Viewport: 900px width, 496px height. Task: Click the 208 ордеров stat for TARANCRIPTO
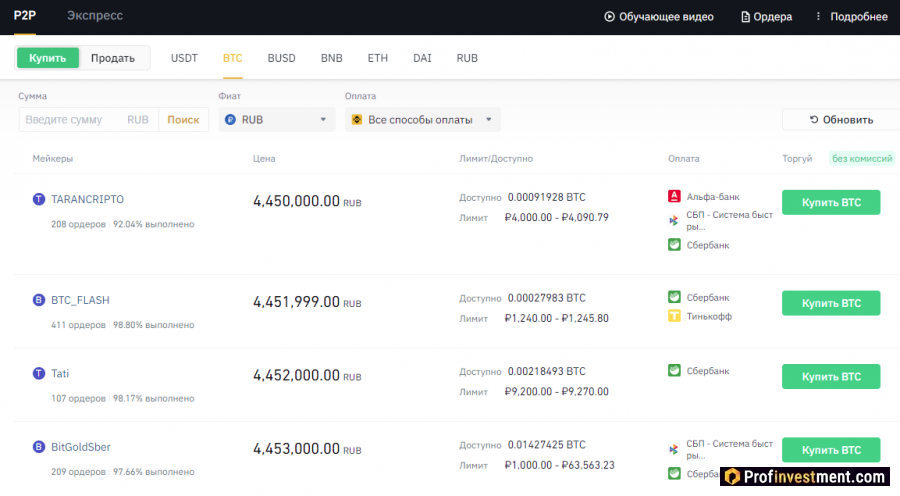(x=78, y=224)
